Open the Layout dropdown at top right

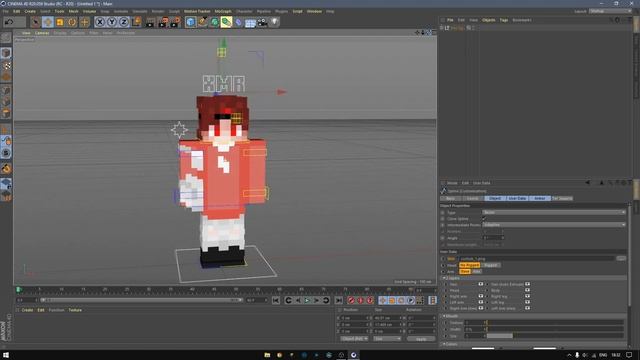tap(610, 11)
